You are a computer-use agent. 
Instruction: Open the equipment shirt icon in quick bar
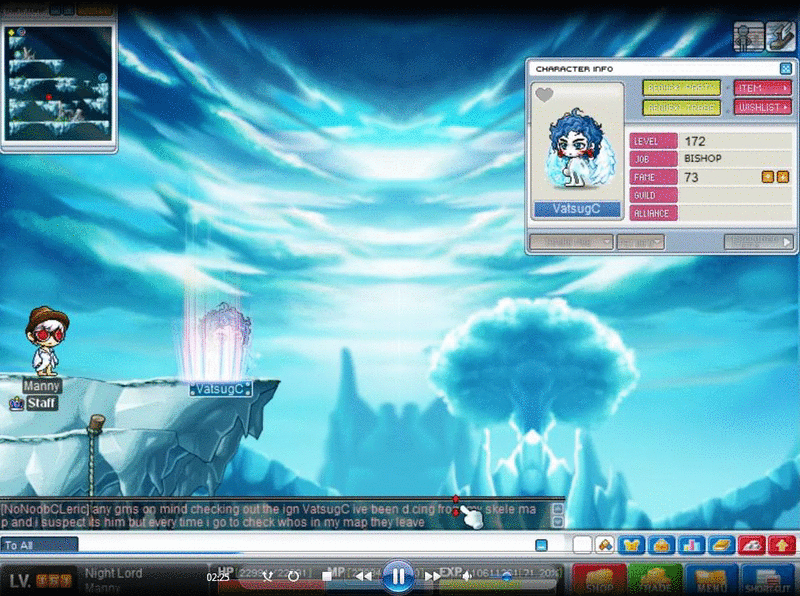(632, 545)
